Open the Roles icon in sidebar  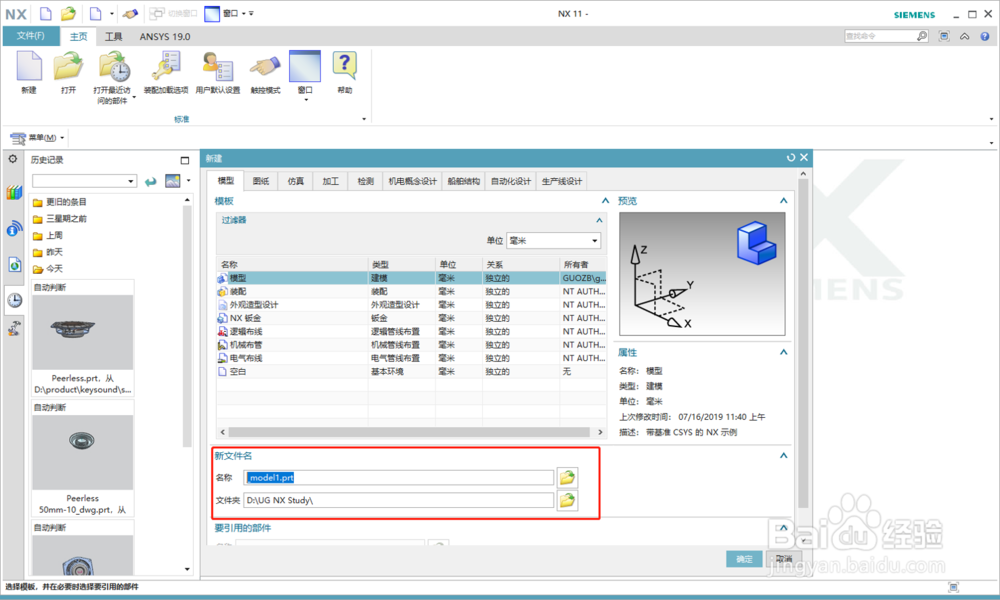14,328
